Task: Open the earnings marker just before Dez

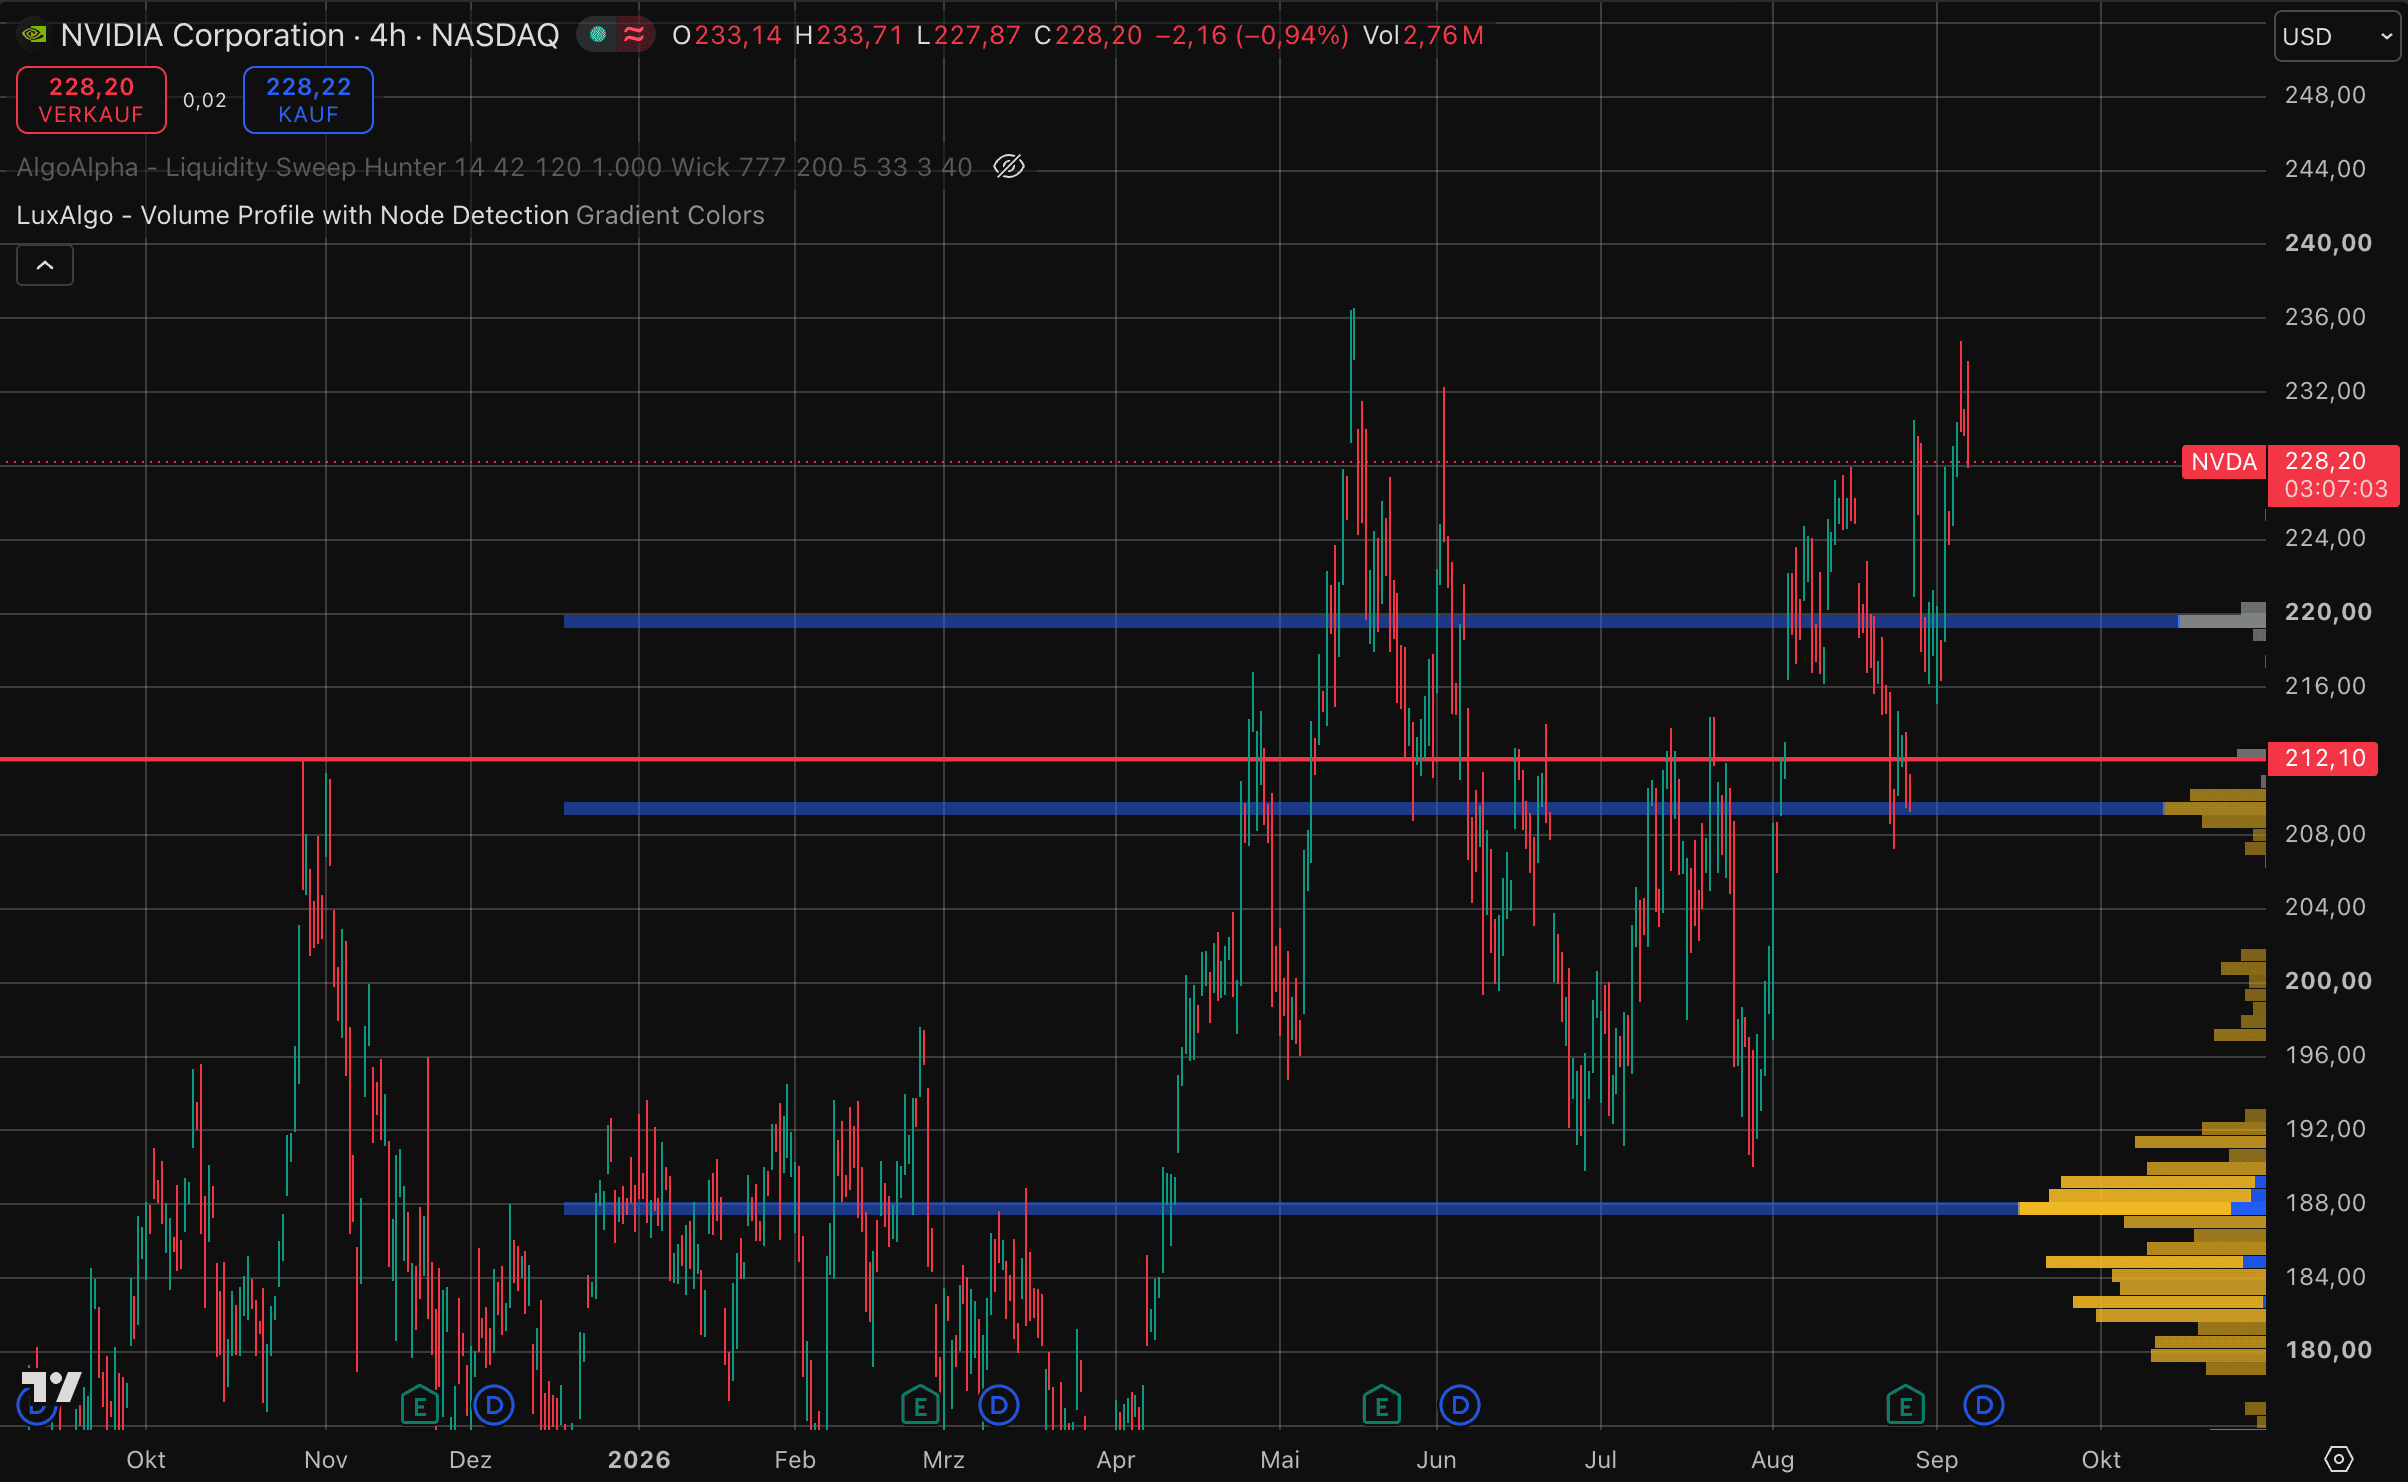Action: pyautogui.click(x=420, y=1405)
